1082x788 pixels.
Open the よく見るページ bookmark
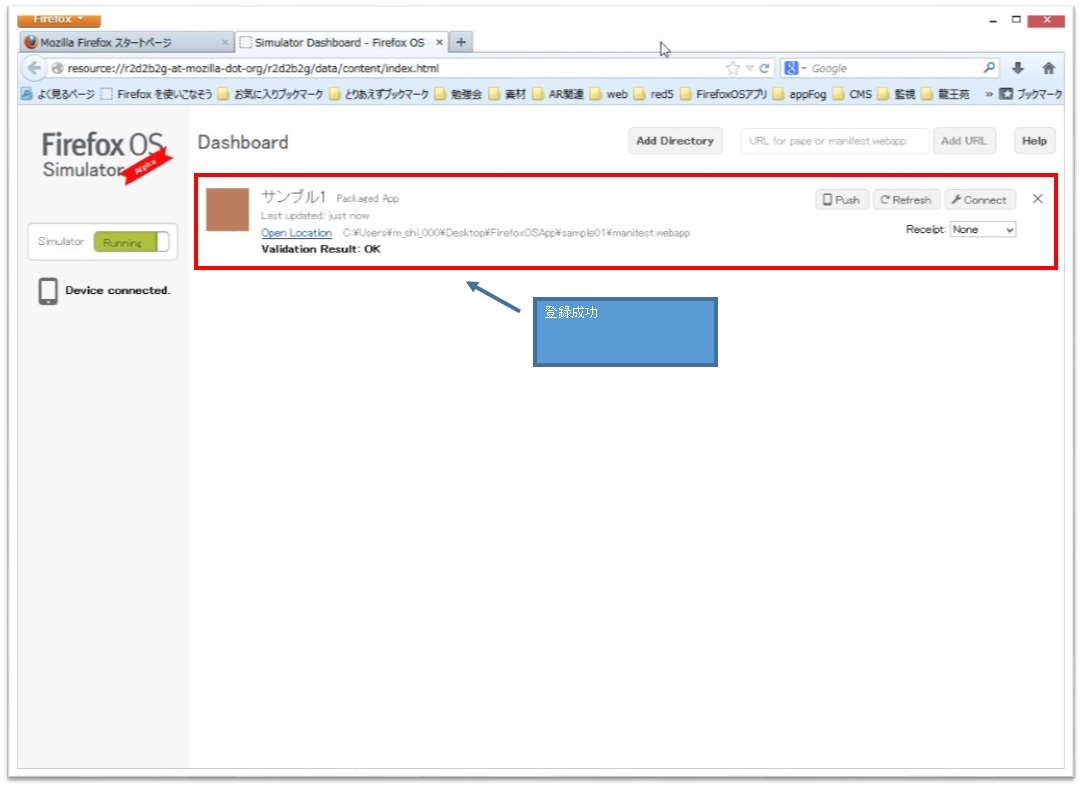58,94
